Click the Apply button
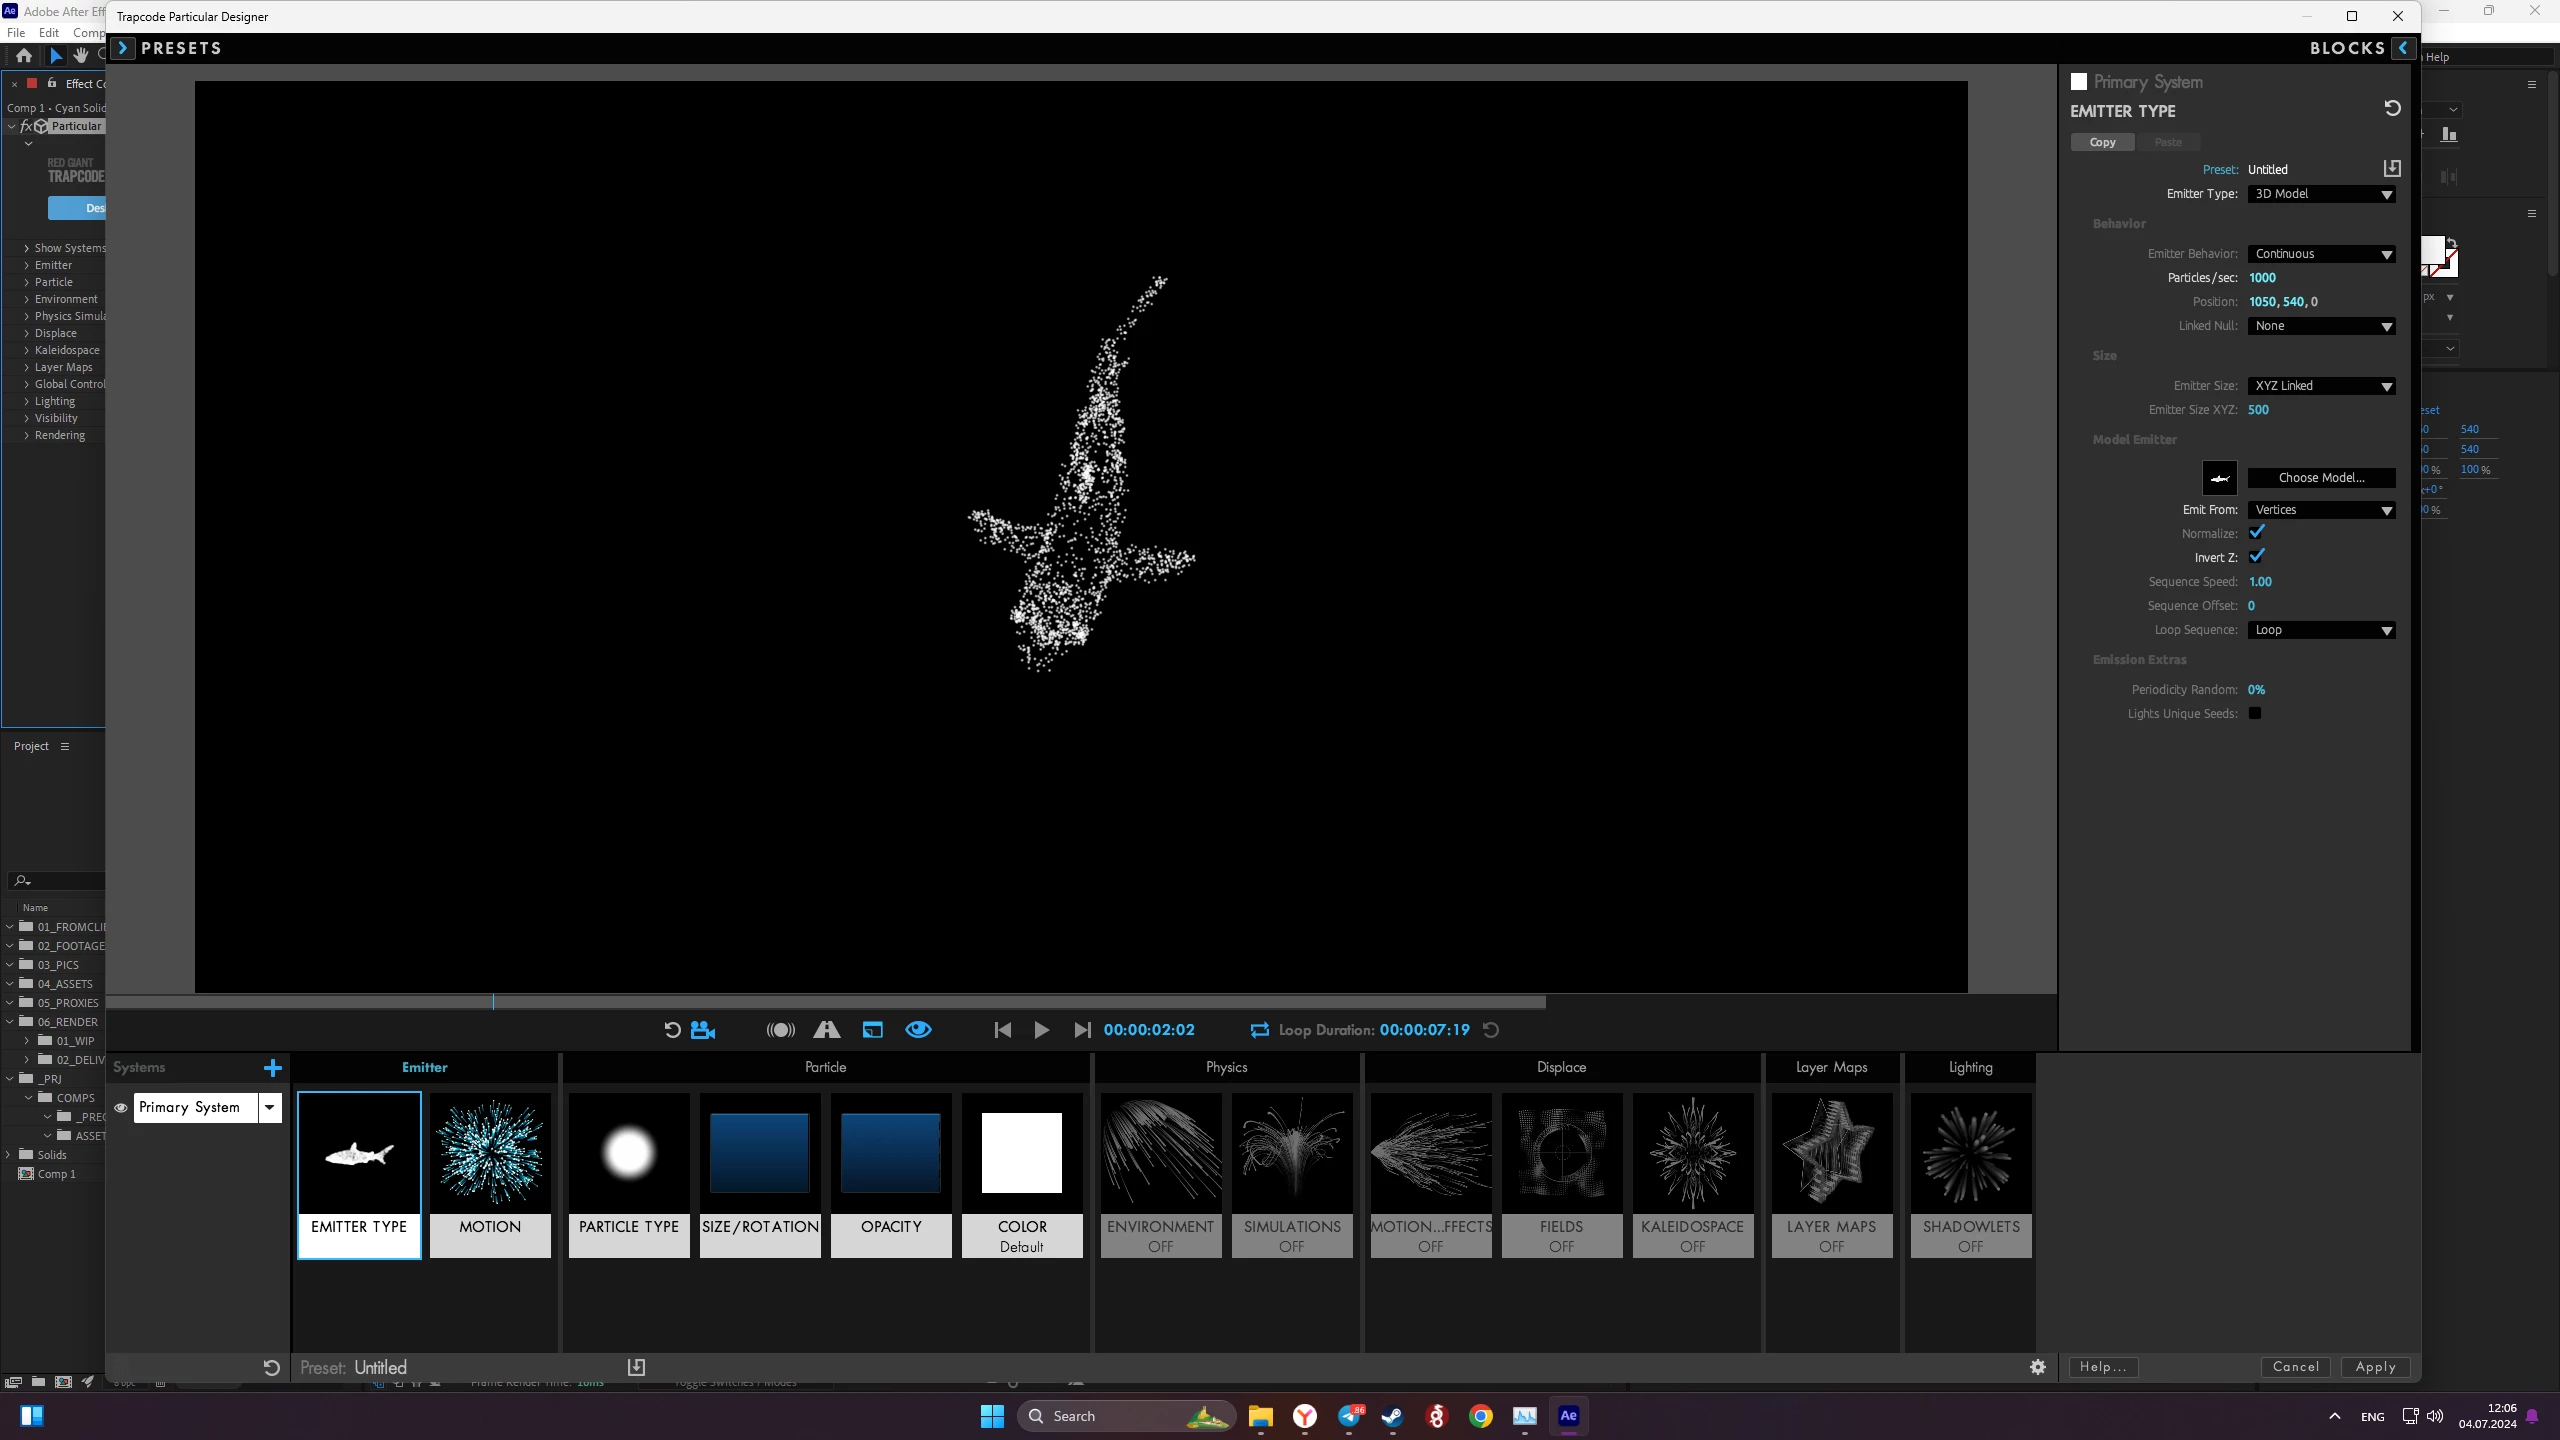 pyautogui.click(x=2375, y=1367)
